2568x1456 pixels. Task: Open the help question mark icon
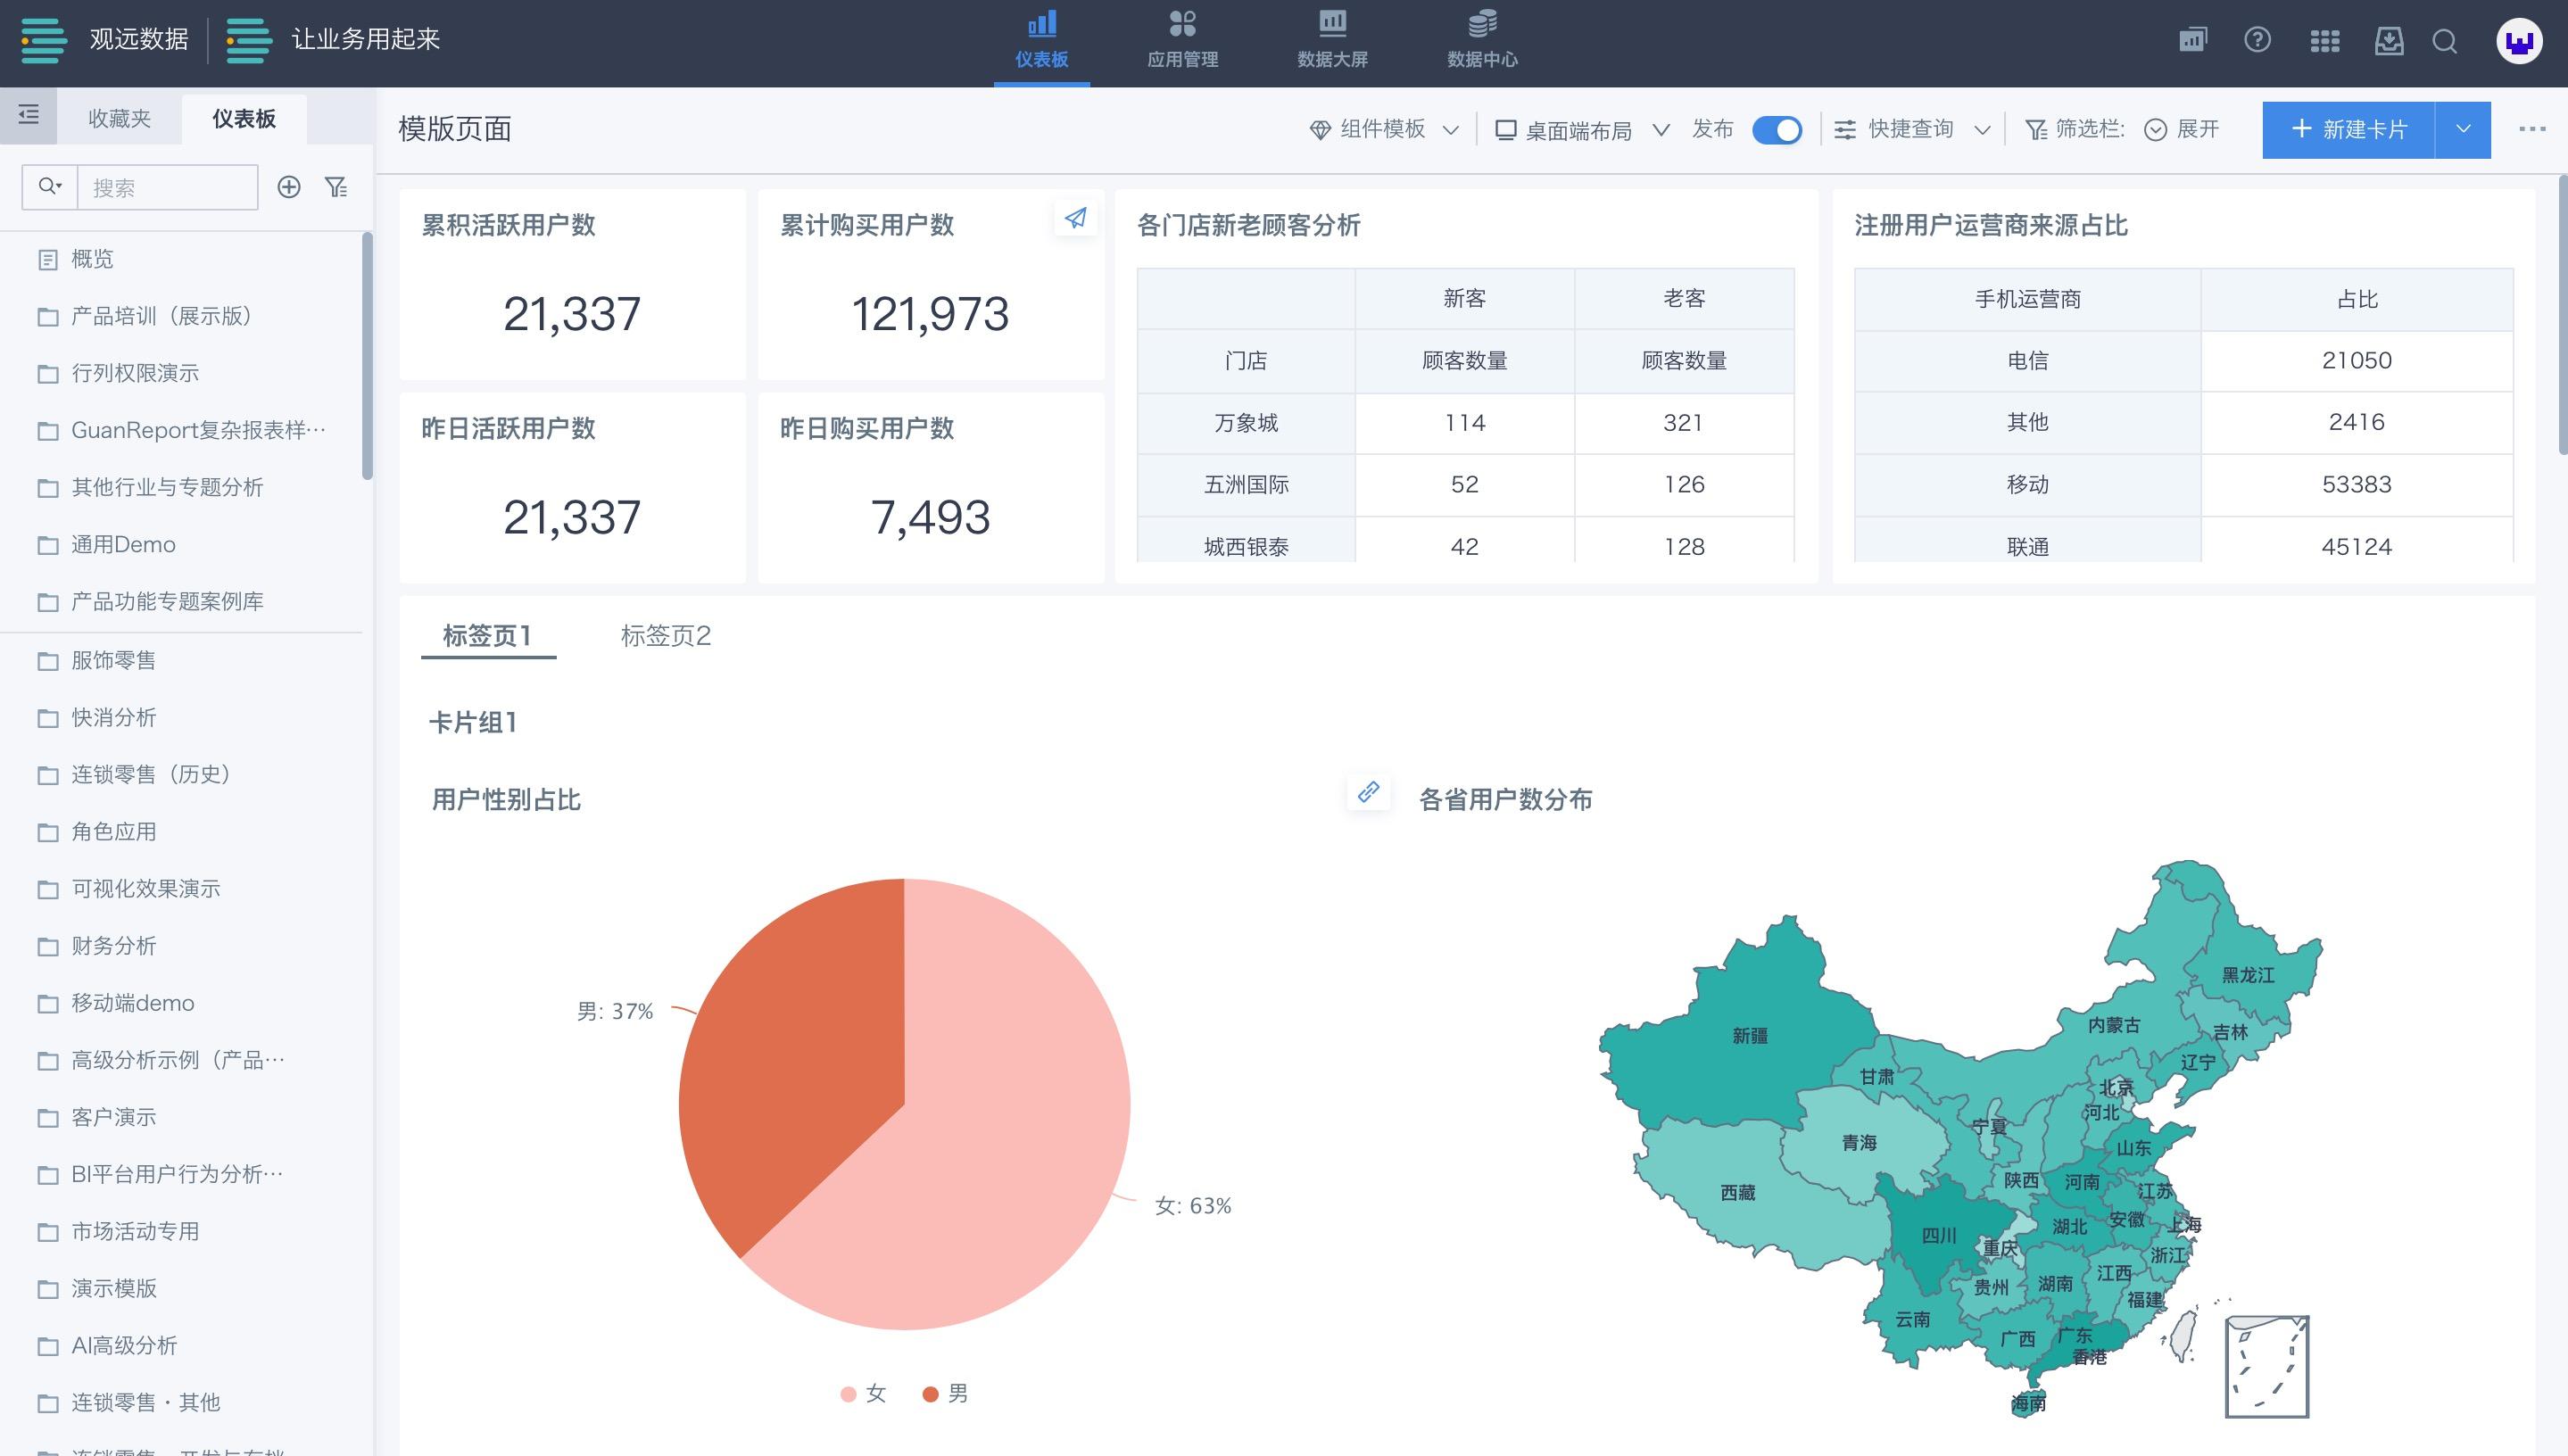(2257, 40)
